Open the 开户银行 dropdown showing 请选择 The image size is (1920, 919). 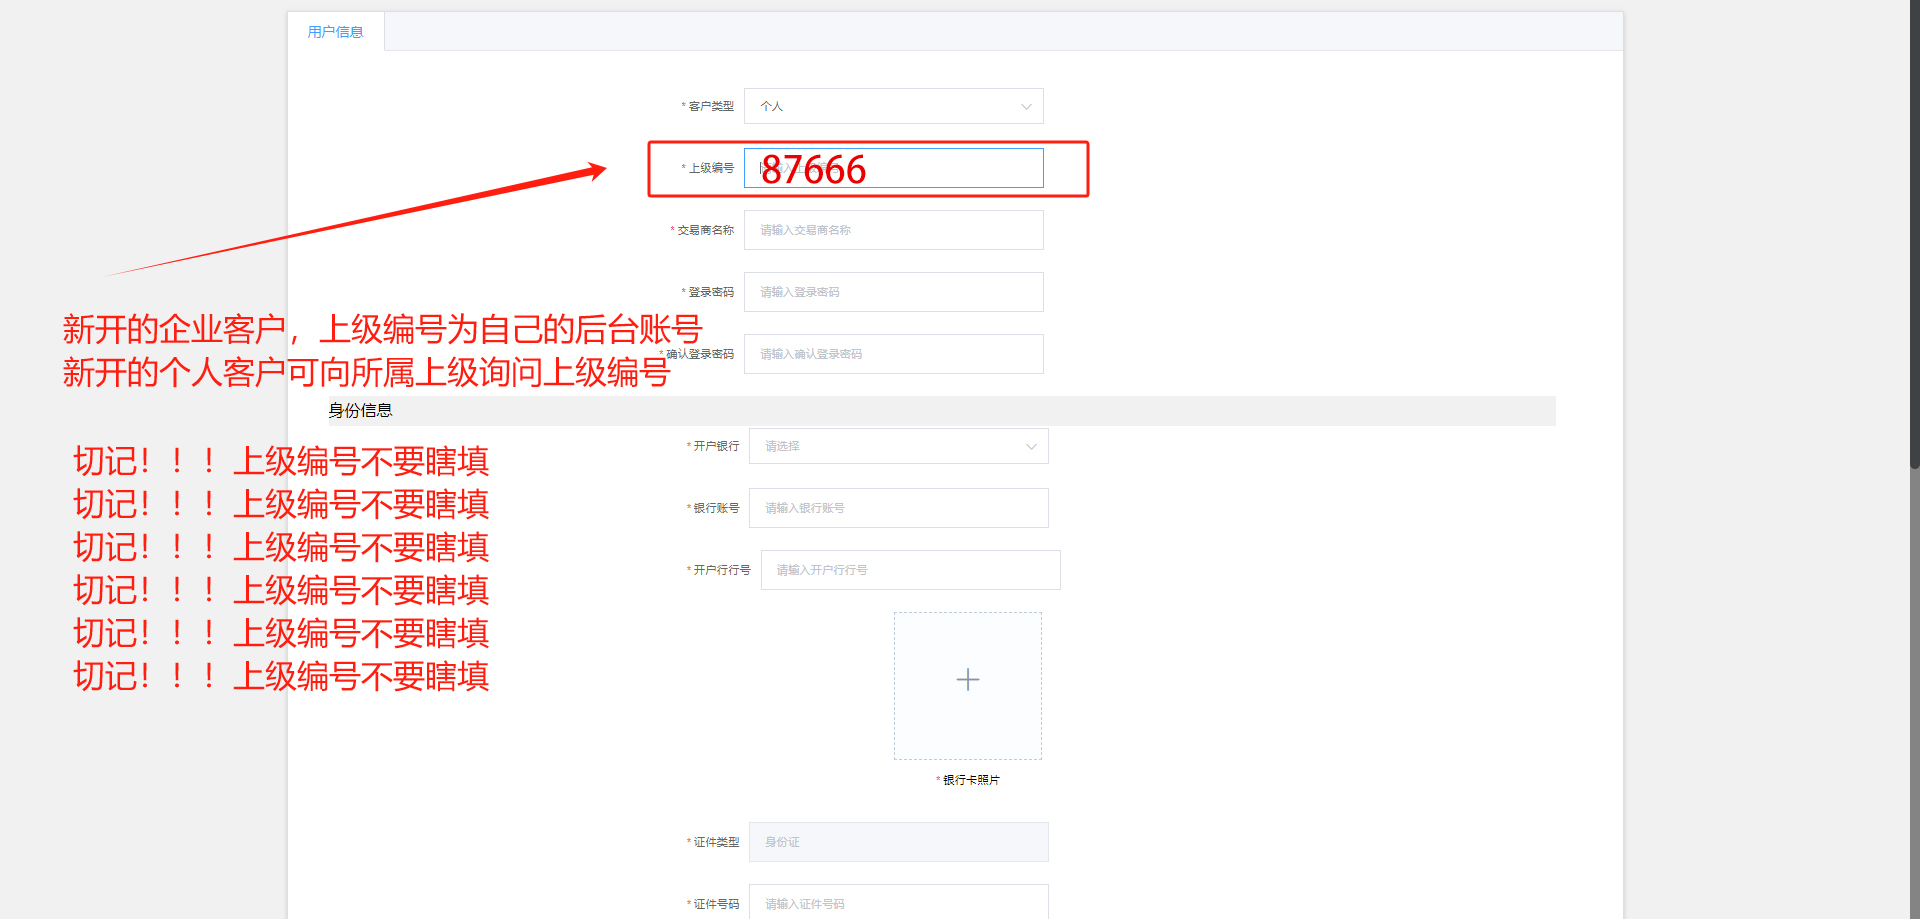click(x=898, y=446)
